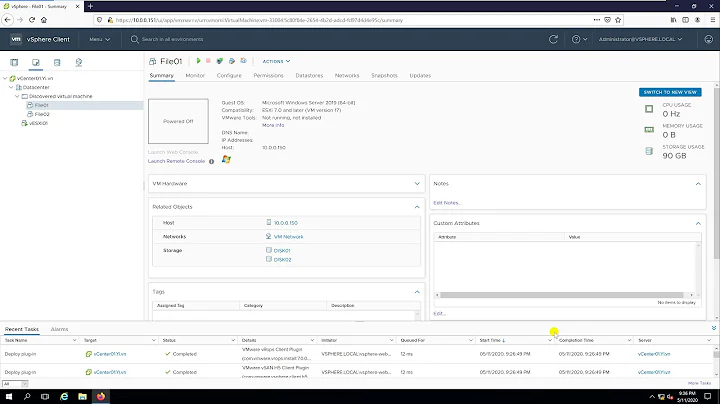This screenshot has height=404, width=720.
Task: Click the Custom Attributes horizontal scrollbar
Action: (x=562, y=295)
